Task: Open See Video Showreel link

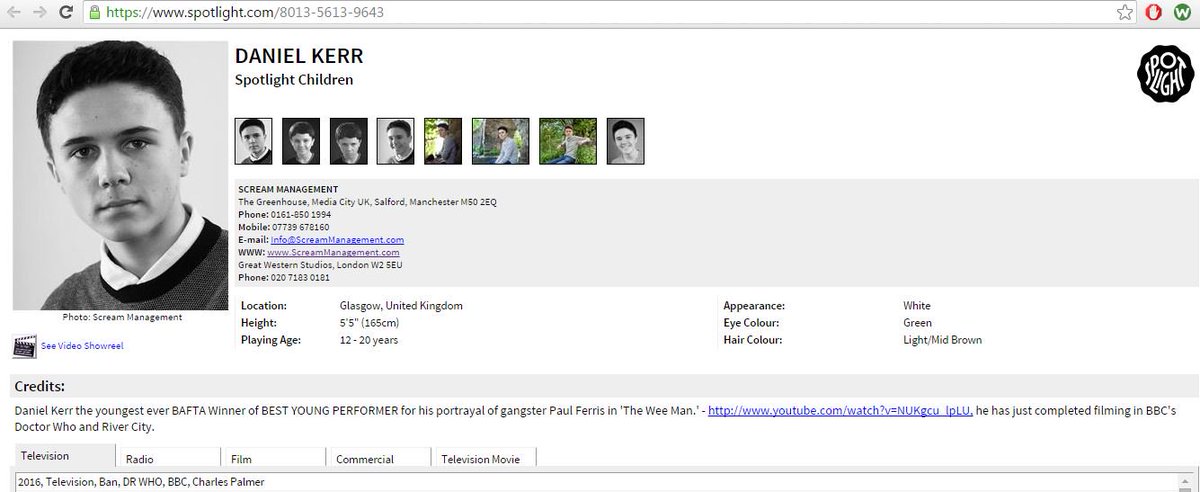Action: [x=82, y=346]
